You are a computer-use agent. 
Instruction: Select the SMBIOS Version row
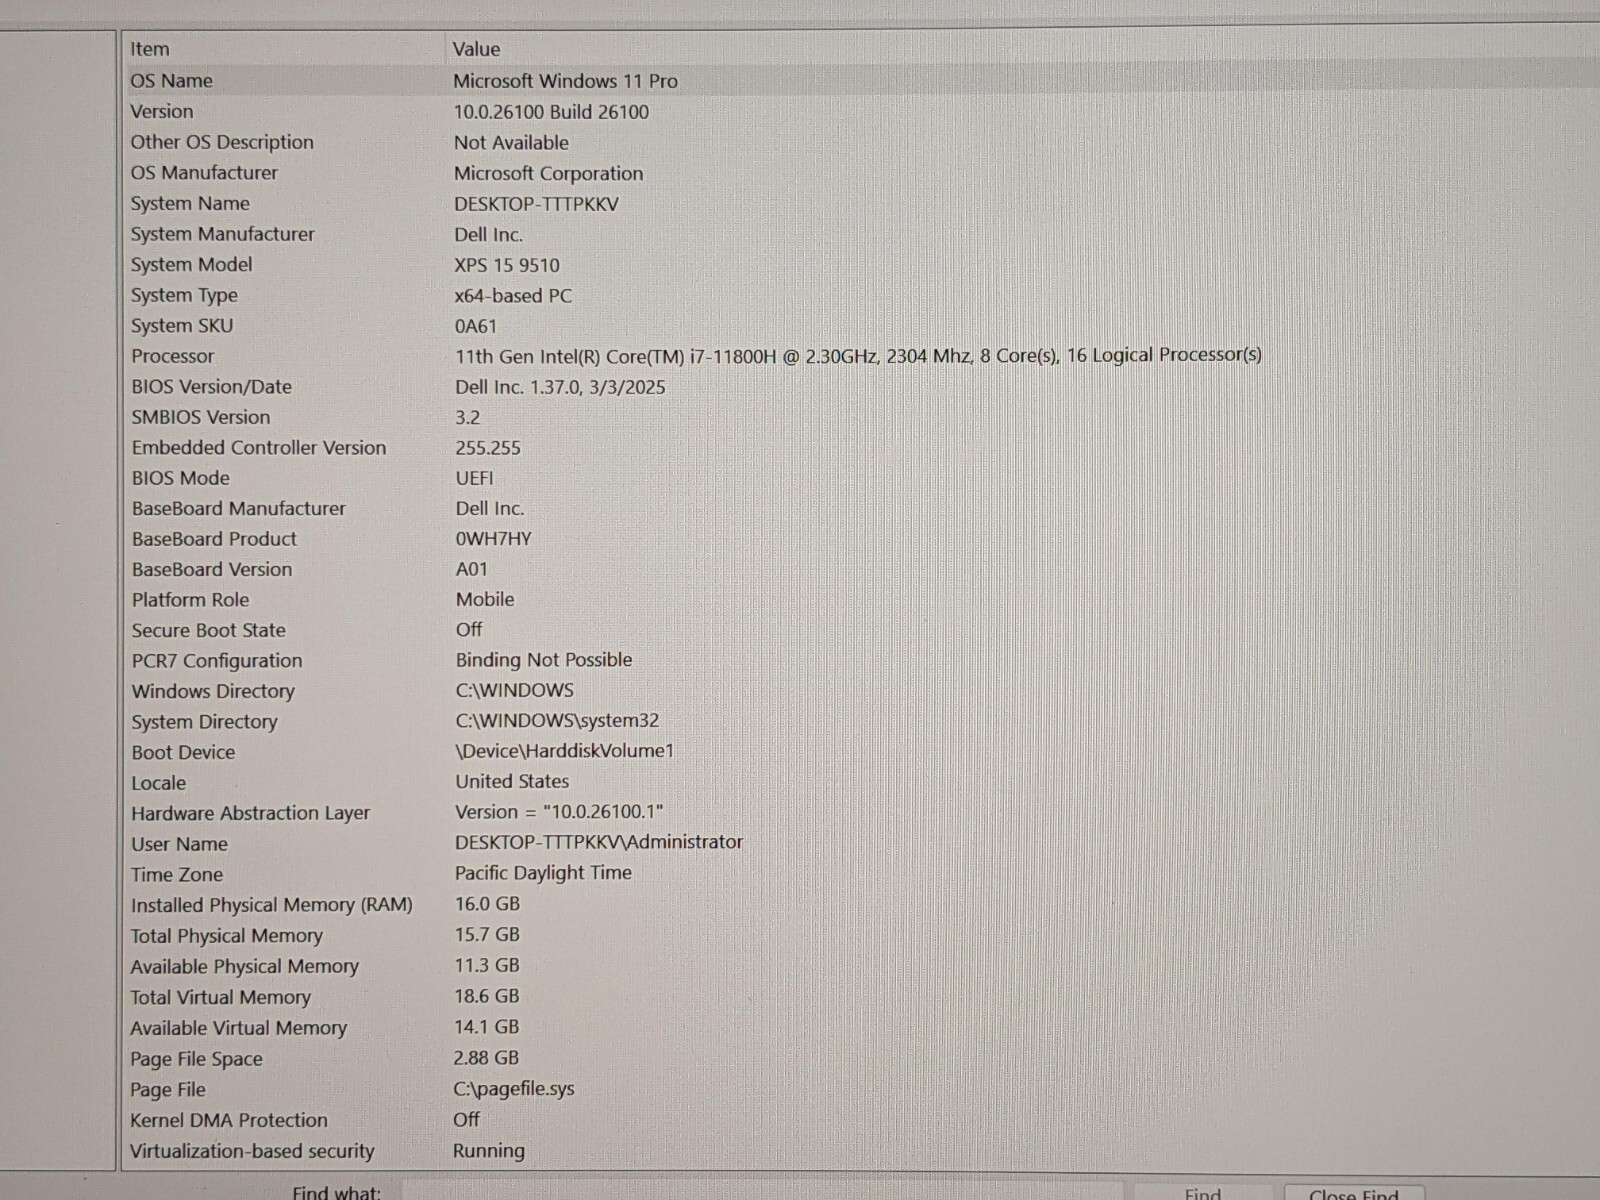(x=860, y=417)
